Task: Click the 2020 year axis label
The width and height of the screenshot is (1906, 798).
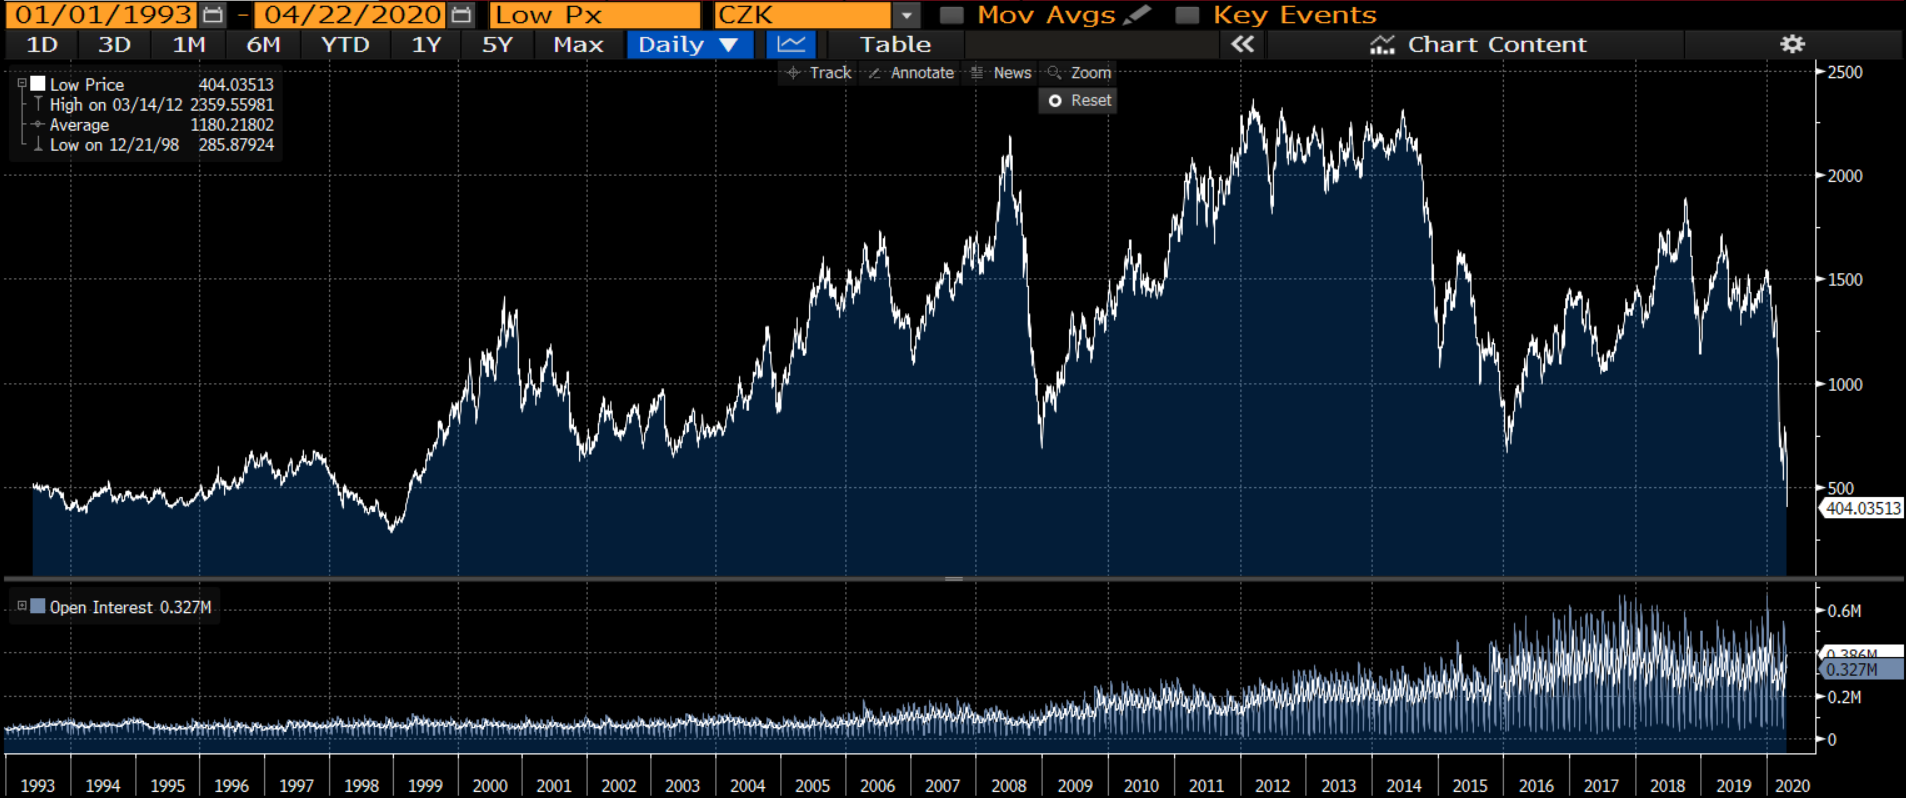Action: click(1792, 786)
